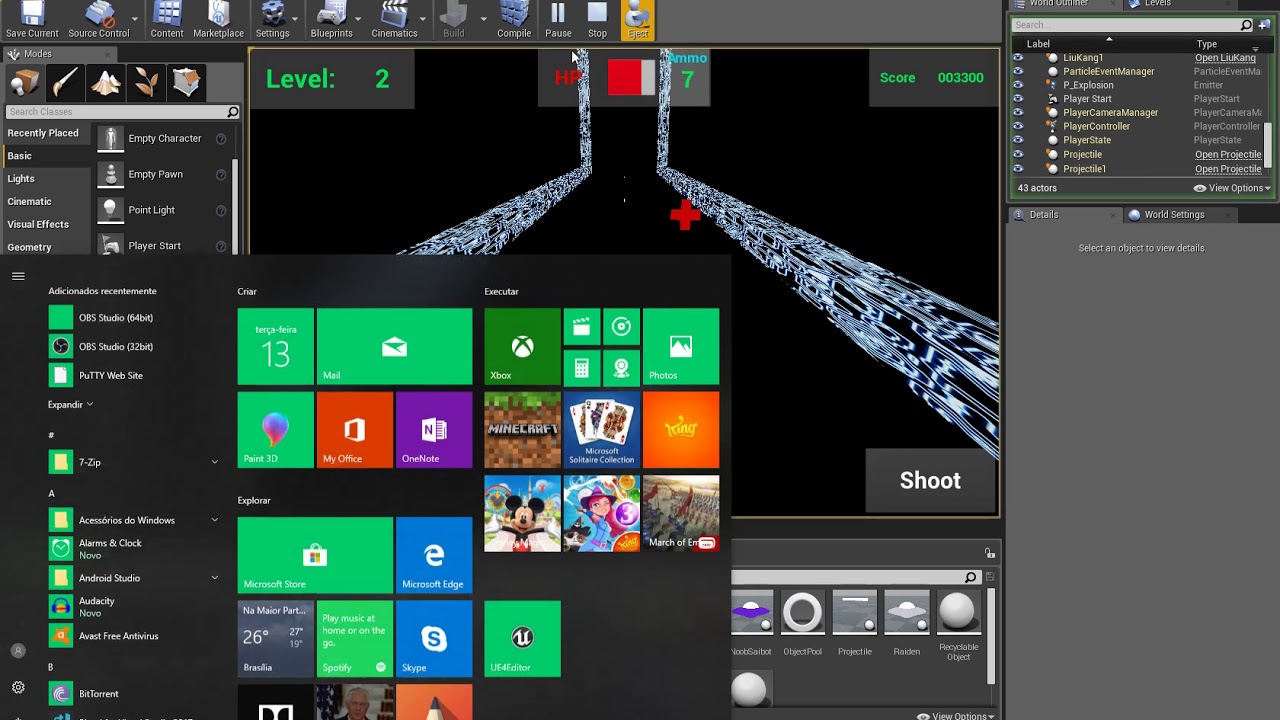Launch the Minecraft tile

[x=522, y=430]
